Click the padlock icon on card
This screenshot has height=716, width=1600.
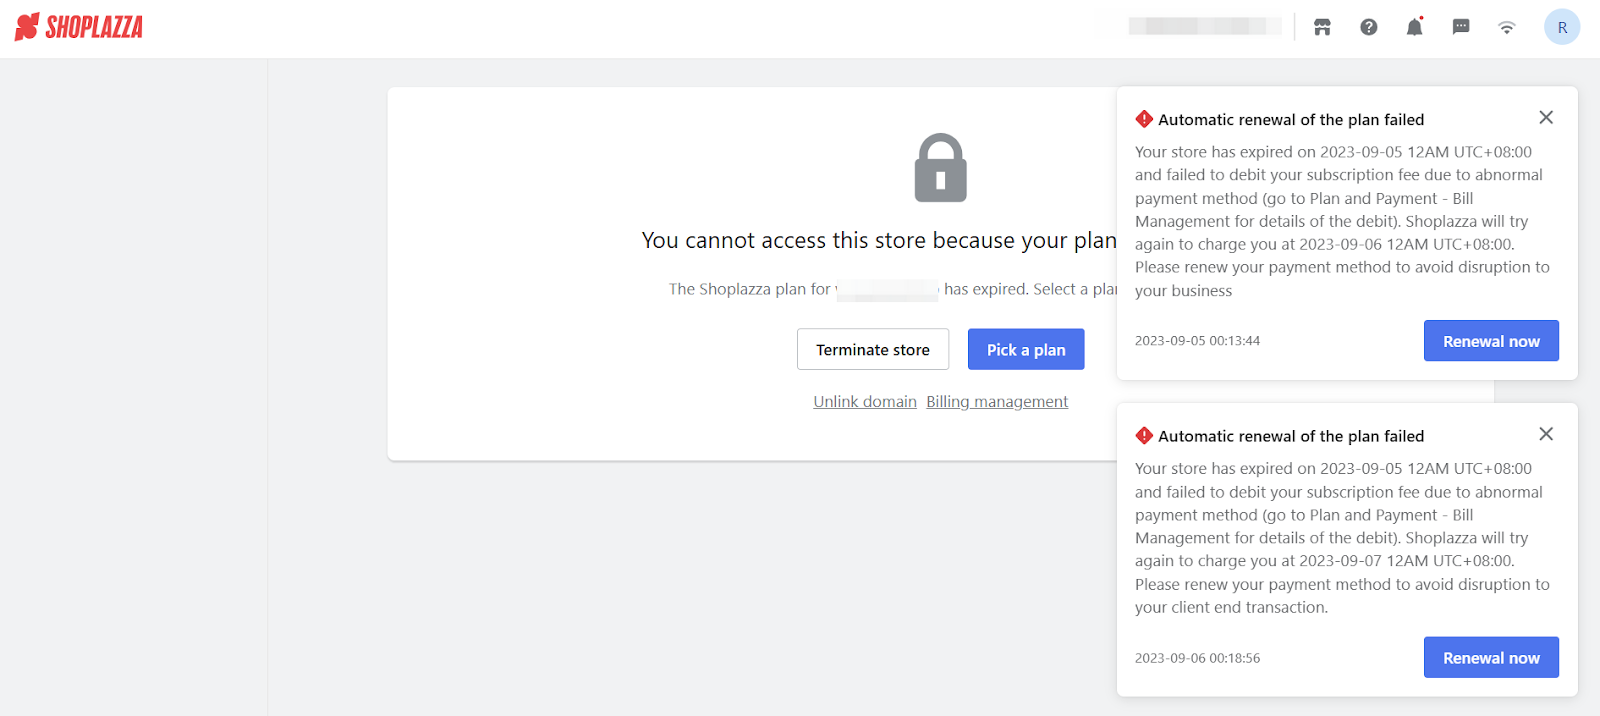click(941, 168)
